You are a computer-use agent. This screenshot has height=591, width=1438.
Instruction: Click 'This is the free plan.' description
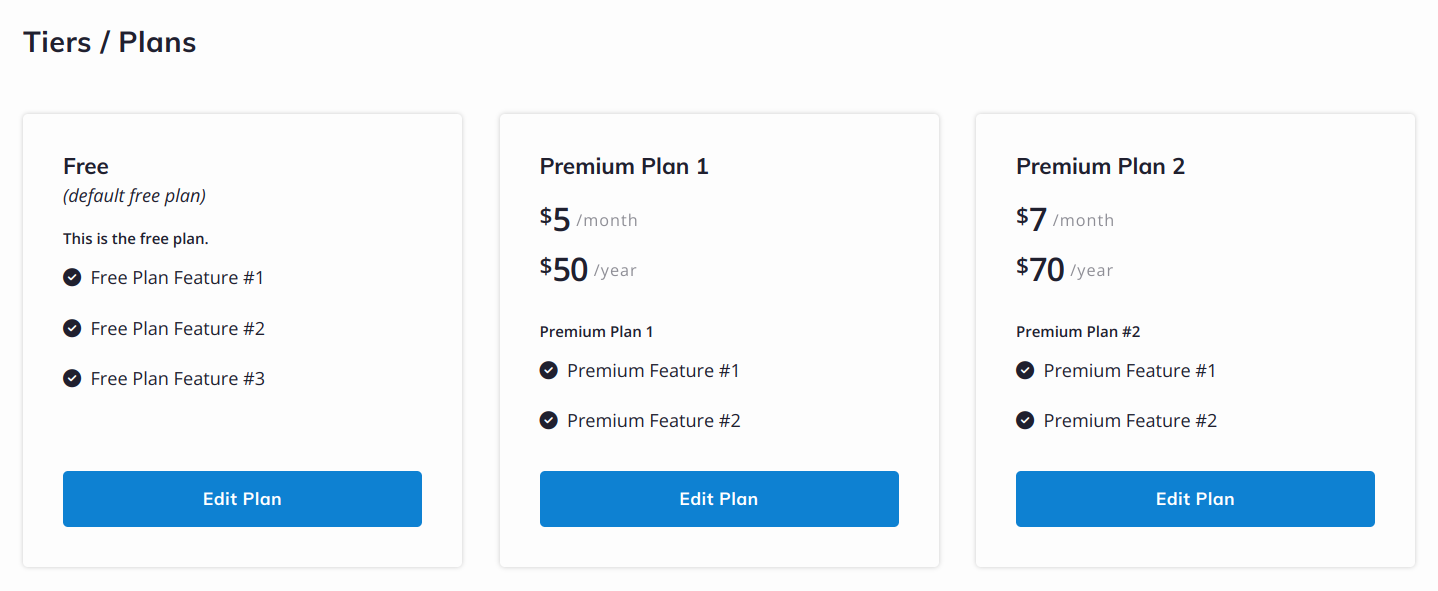(x=136, y=239)
